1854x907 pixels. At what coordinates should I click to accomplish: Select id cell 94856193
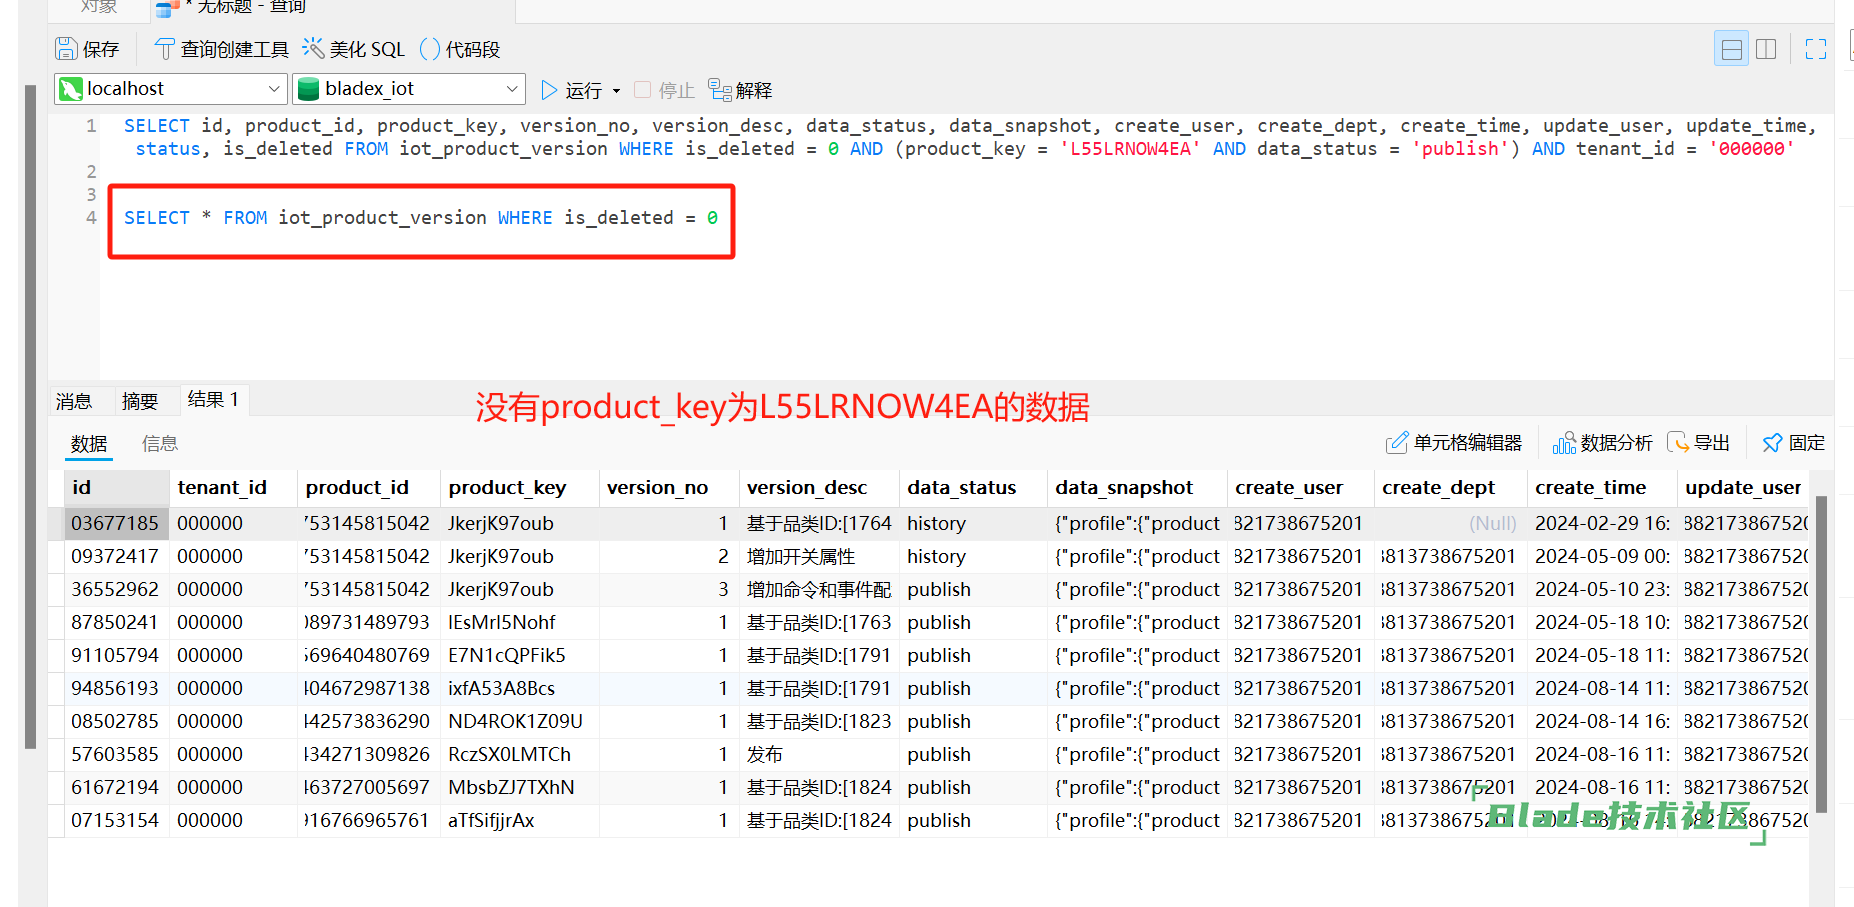pos(116,688)
